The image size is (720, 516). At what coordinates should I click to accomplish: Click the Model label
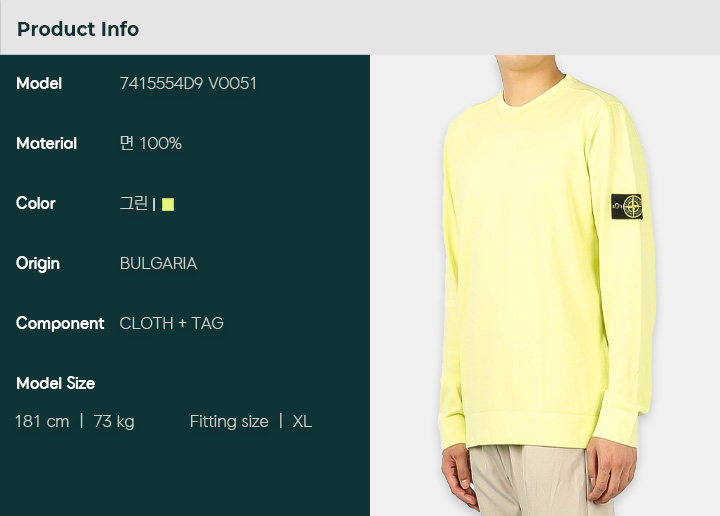point(39,84)
